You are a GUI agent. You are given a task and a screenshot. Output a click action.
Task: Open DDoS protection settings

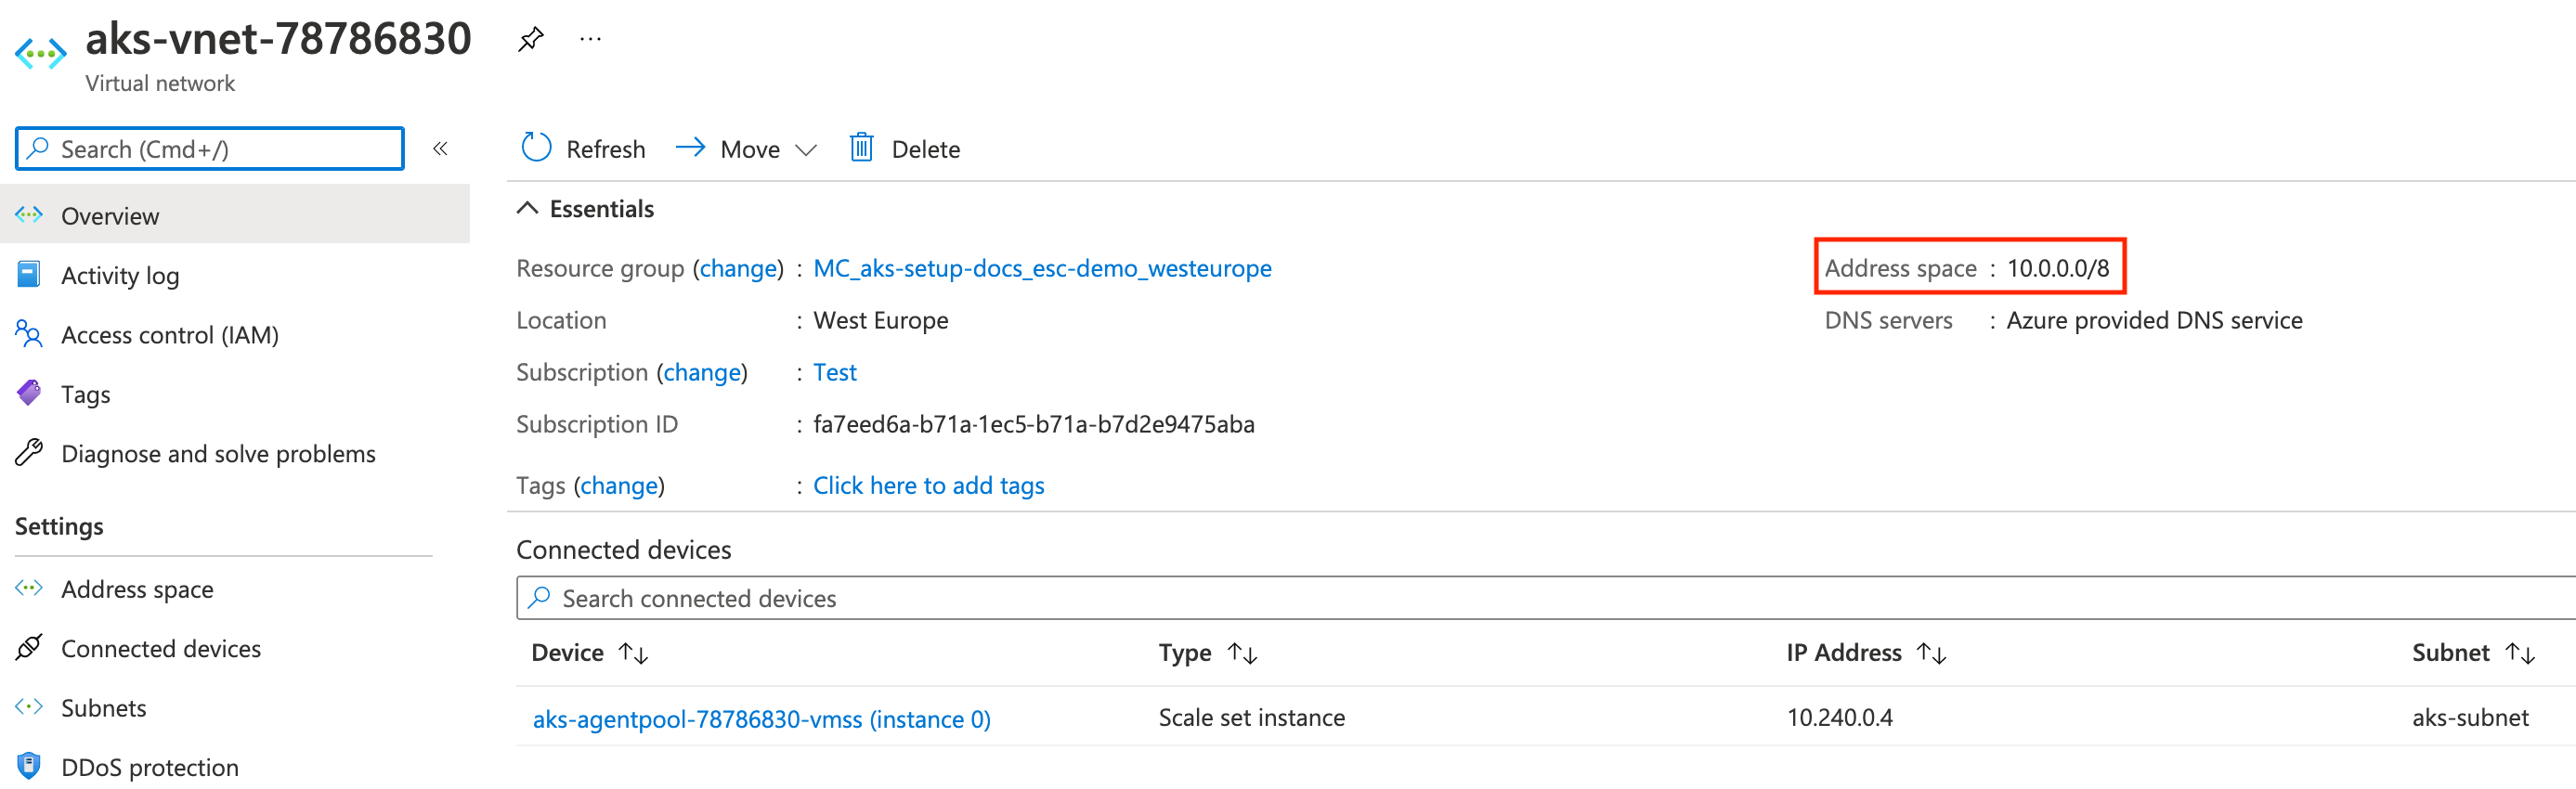pos(149,767)
